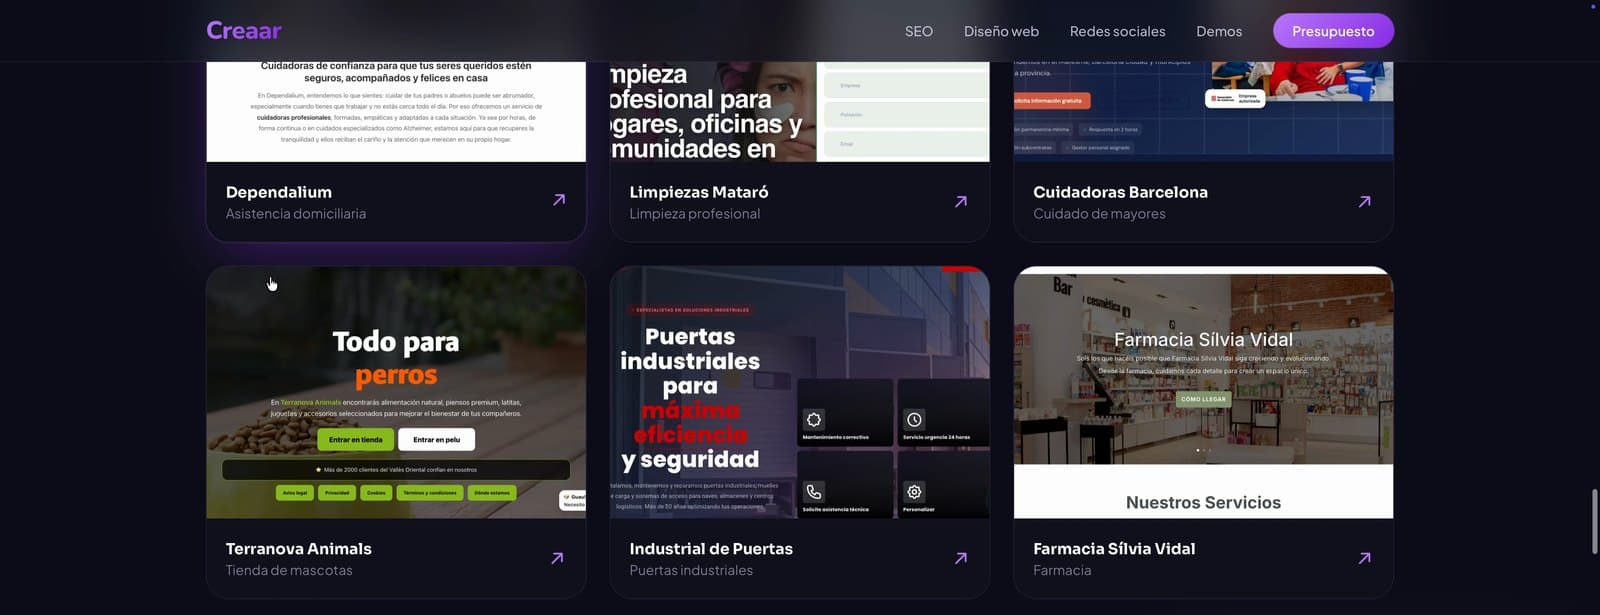Click the Farmacia subtitle text

click(x=1062, y=571)
